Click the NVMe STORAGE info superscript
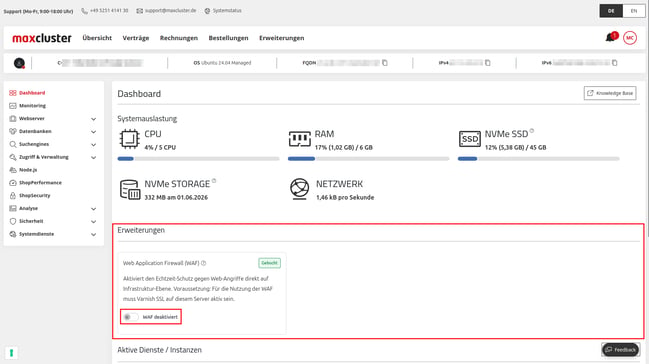Image resolution: width=649 pixels, height=364 pixels. (214, 181)
